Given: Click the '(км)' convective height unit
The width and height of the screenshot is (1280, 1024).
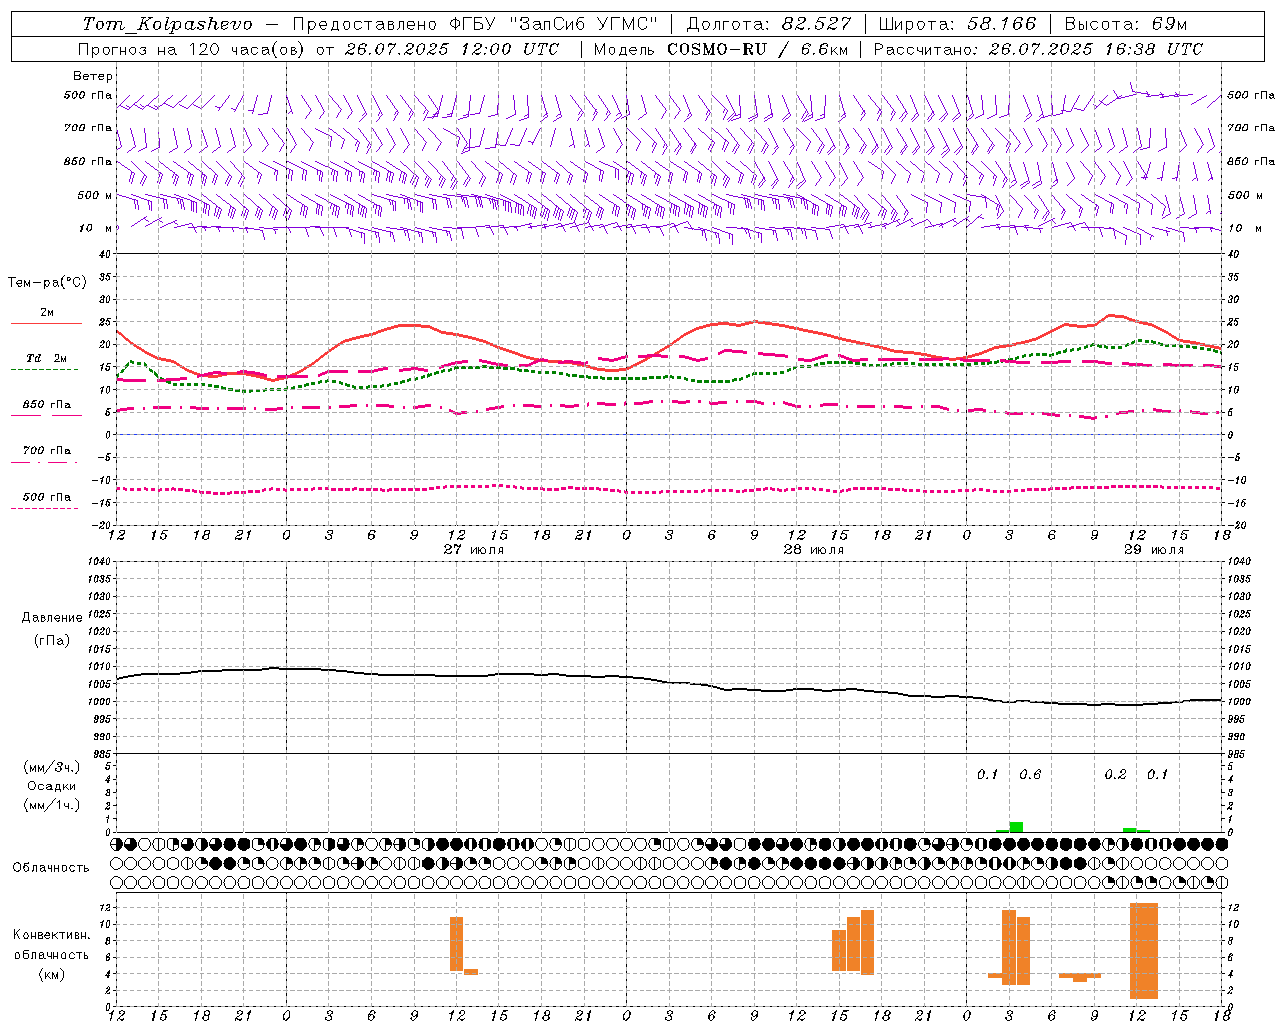Looking at the screenshot, I should 52,974.
